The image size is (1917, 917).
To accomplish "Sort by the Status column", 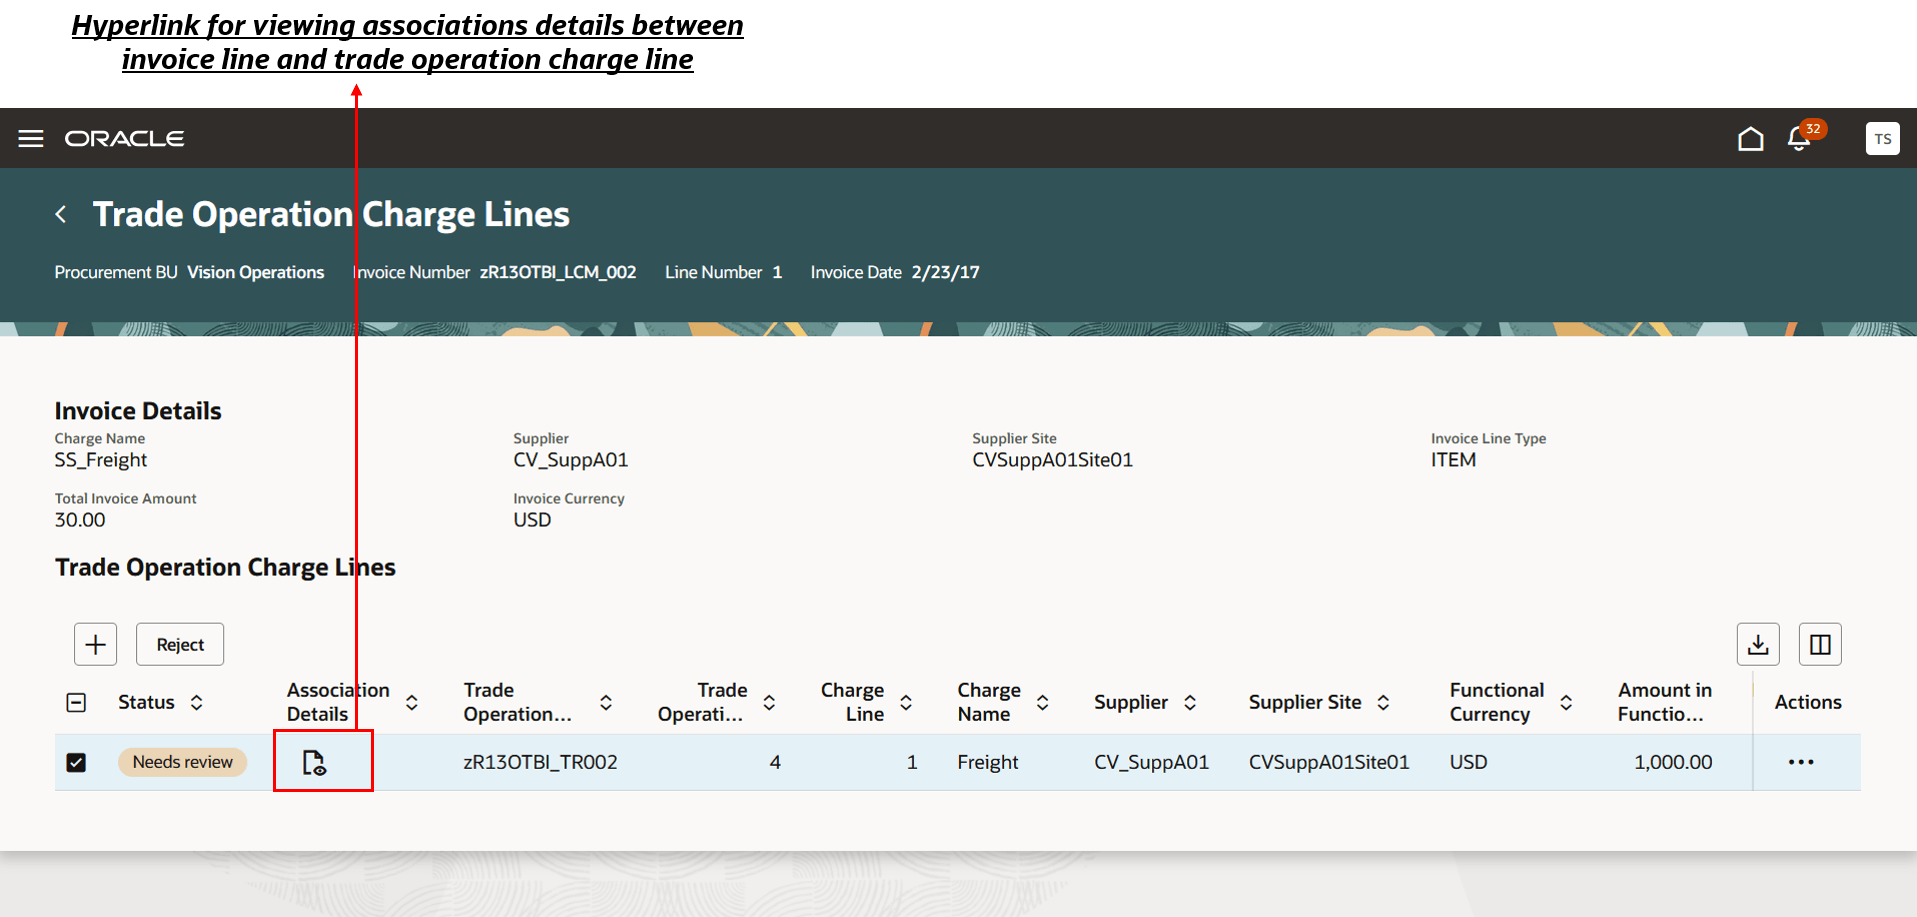I will pos(197,702).
